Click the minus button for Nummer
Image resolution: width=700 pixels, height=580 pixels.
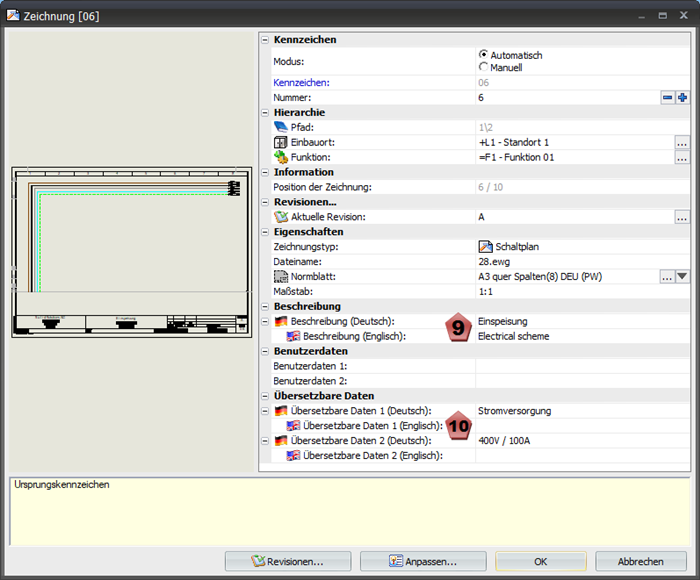pyautogui.click(x=667, y=97)
